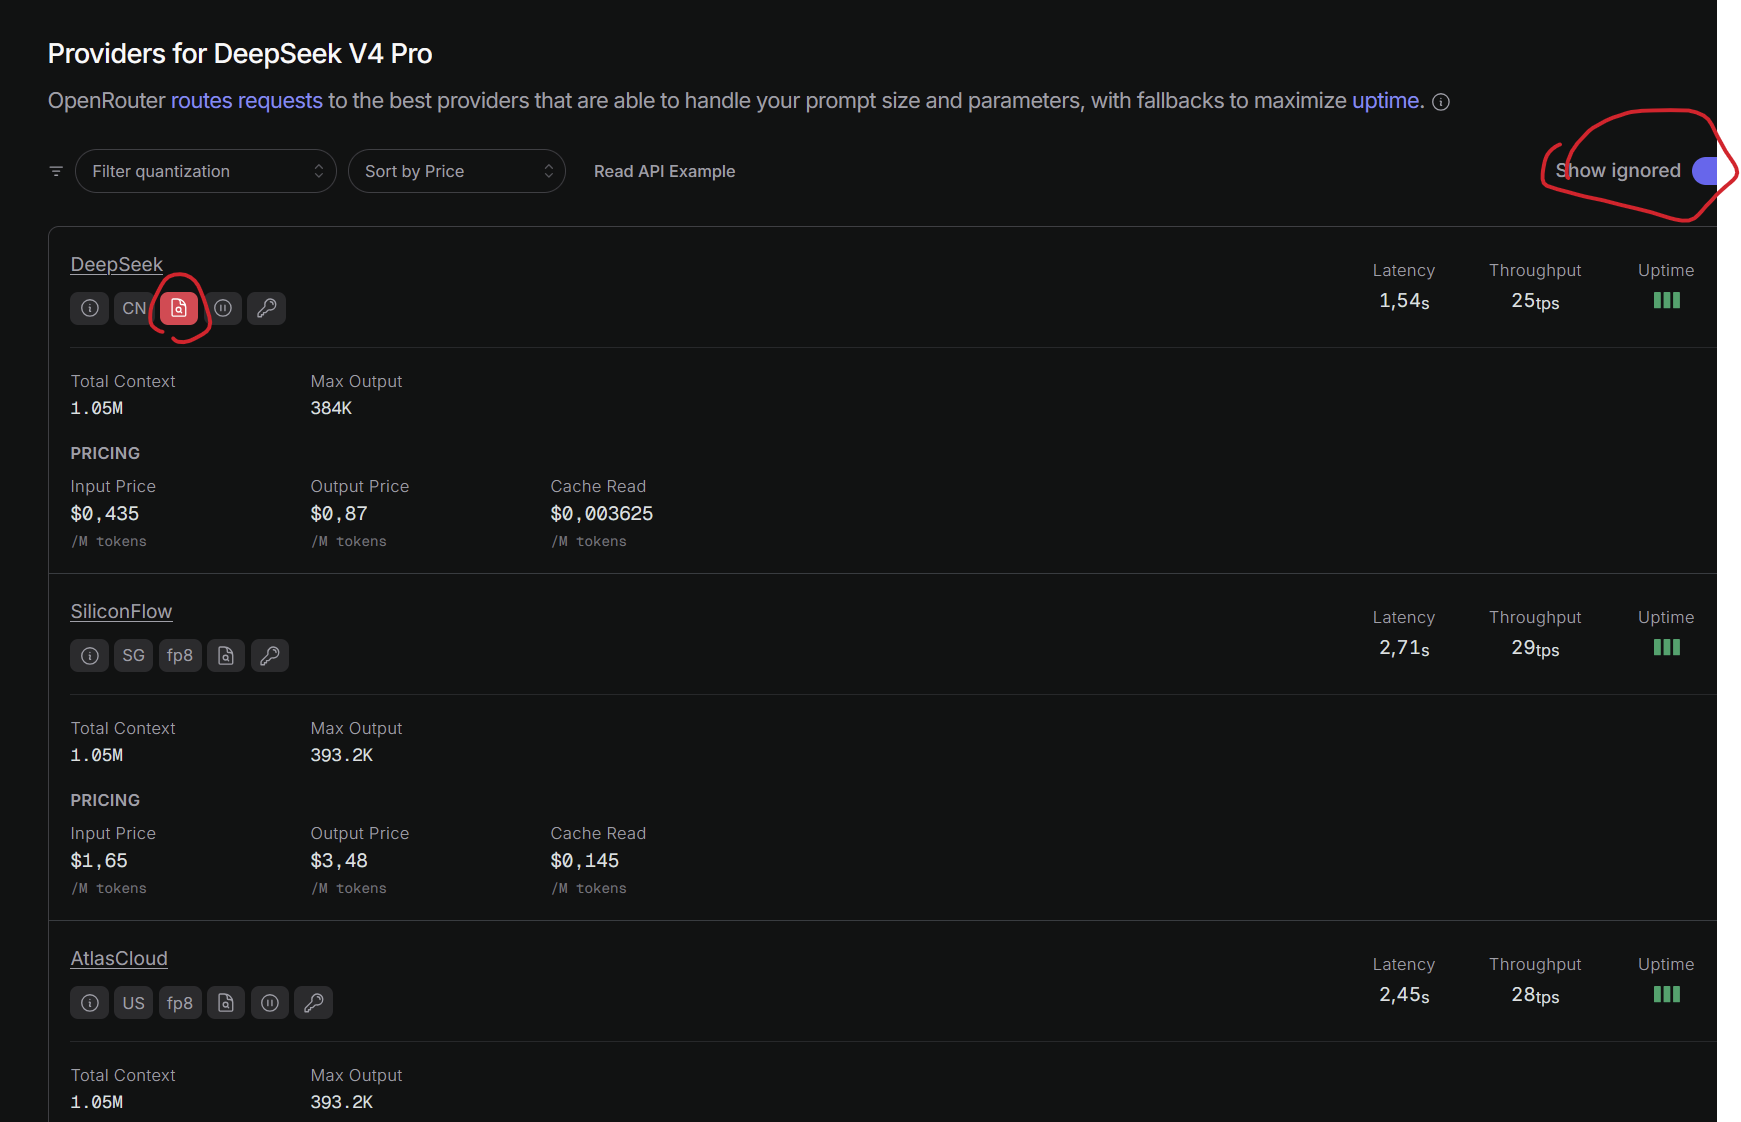Open the SiliconFlow provider link
The height and width of the screenshot is (1122, 1741).
[121, 611]
